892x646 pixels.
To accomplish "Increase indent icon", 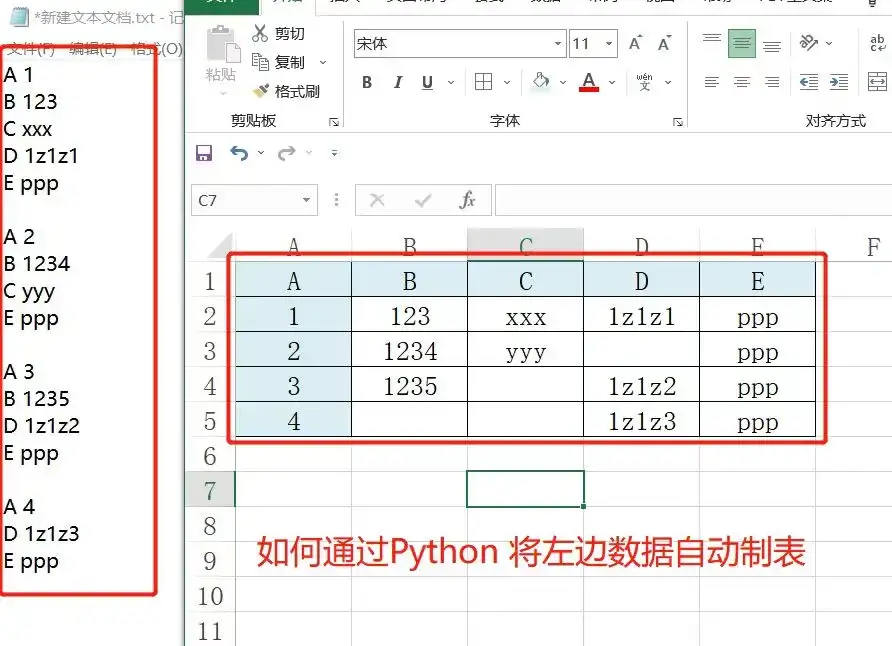I will 839,82.
